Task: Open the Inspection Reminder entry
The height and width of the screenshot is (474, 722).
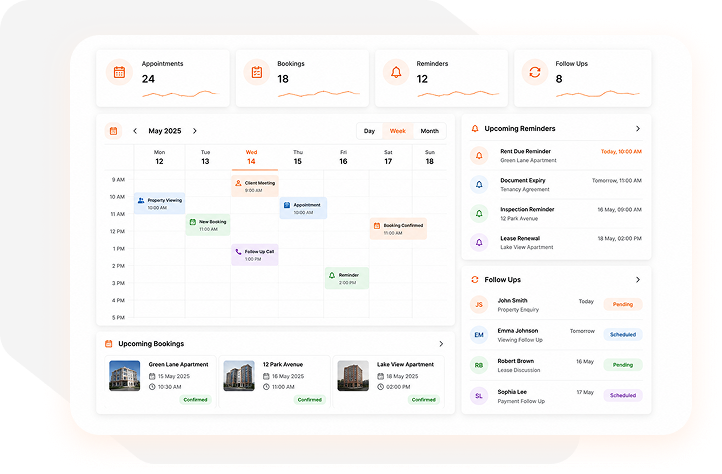Action: click(x=556, y=214)
